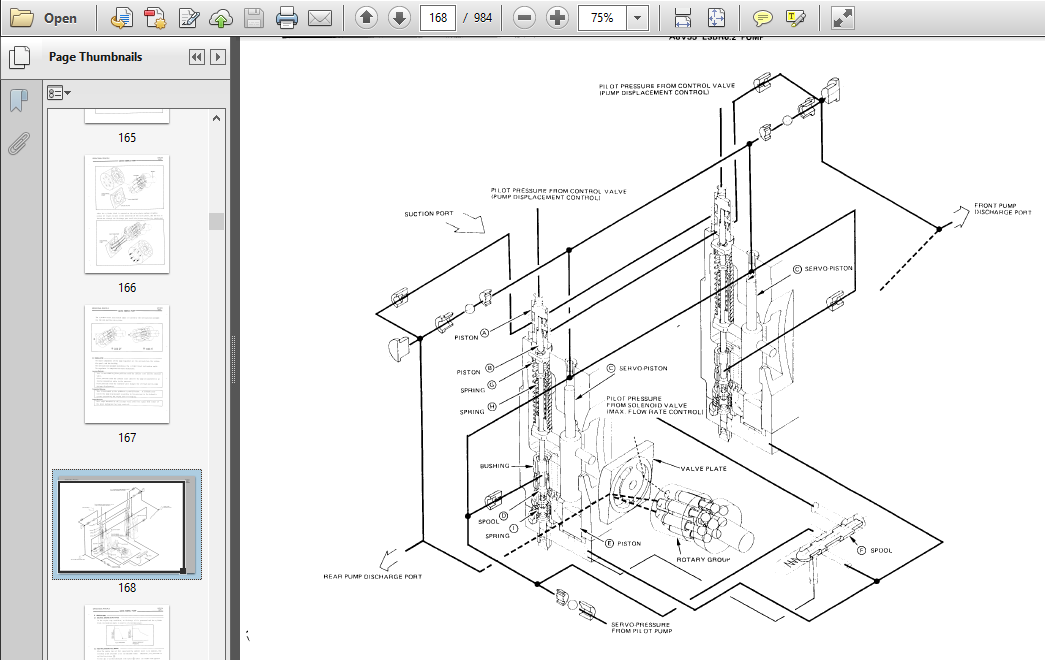Click the Email envelope icon
The width and height of the screenshot is (1045, 660).
point(320,18)
